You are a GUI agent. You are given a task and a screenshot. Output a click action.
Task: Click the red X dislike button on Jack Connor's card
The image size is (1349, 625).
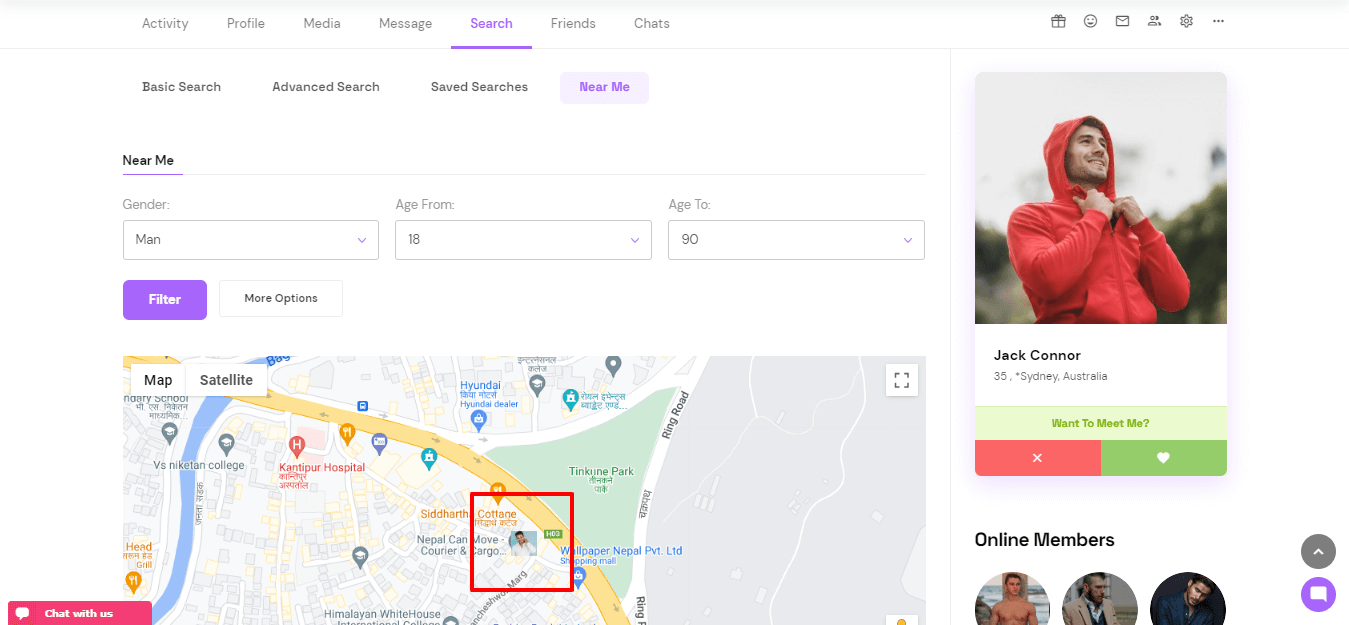(x=1037, y=458)
